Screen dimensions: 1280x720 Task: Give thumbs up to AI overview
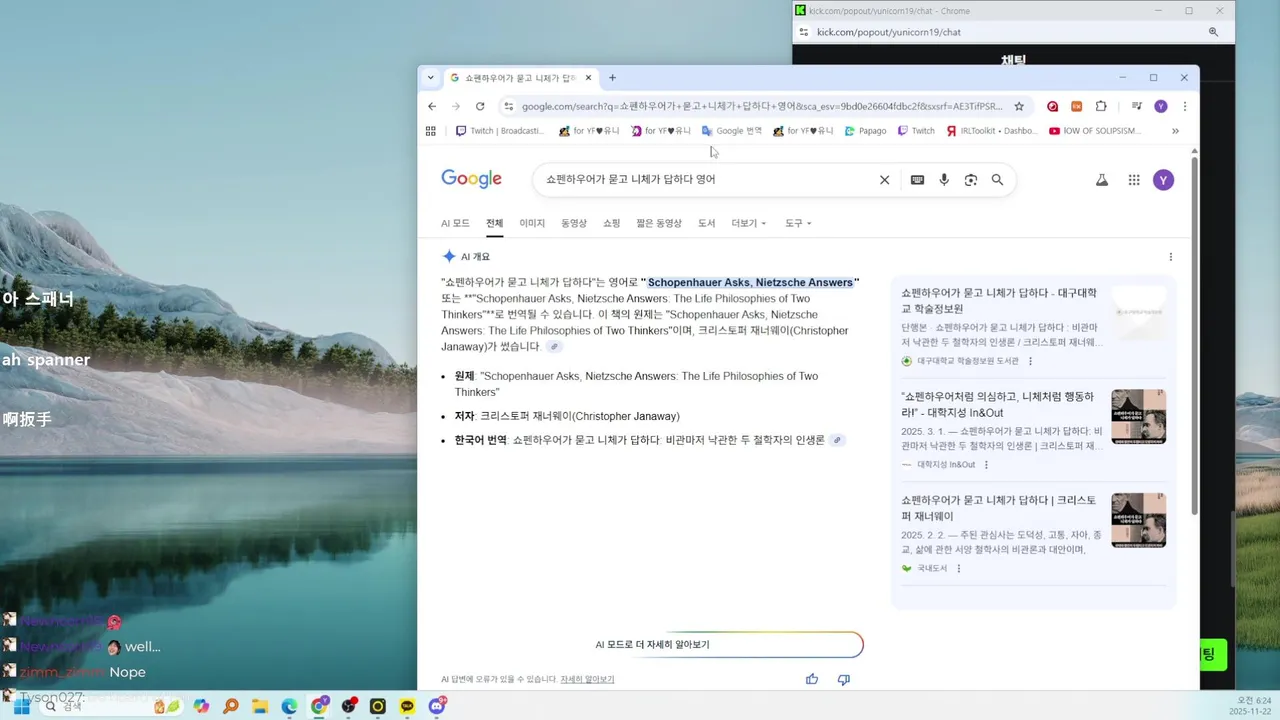[x=812, y=679]
